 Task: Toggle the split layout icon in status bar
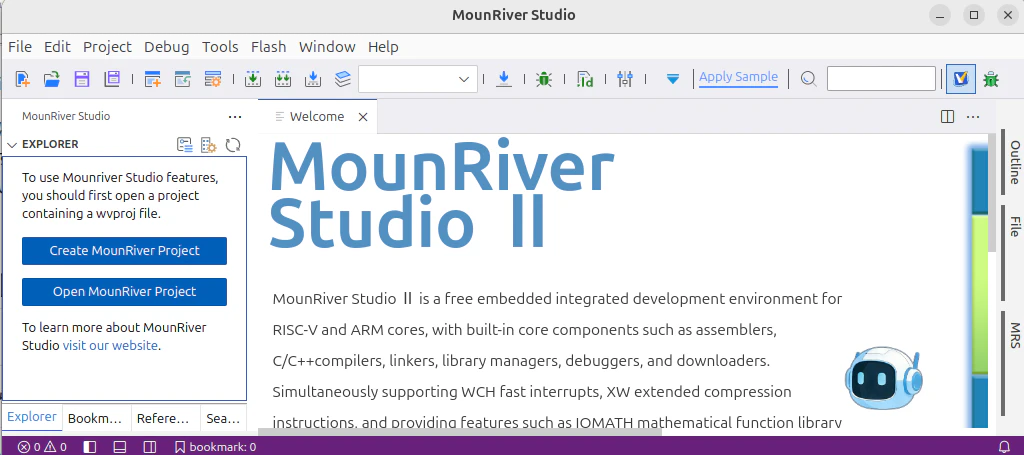(150, 447)
